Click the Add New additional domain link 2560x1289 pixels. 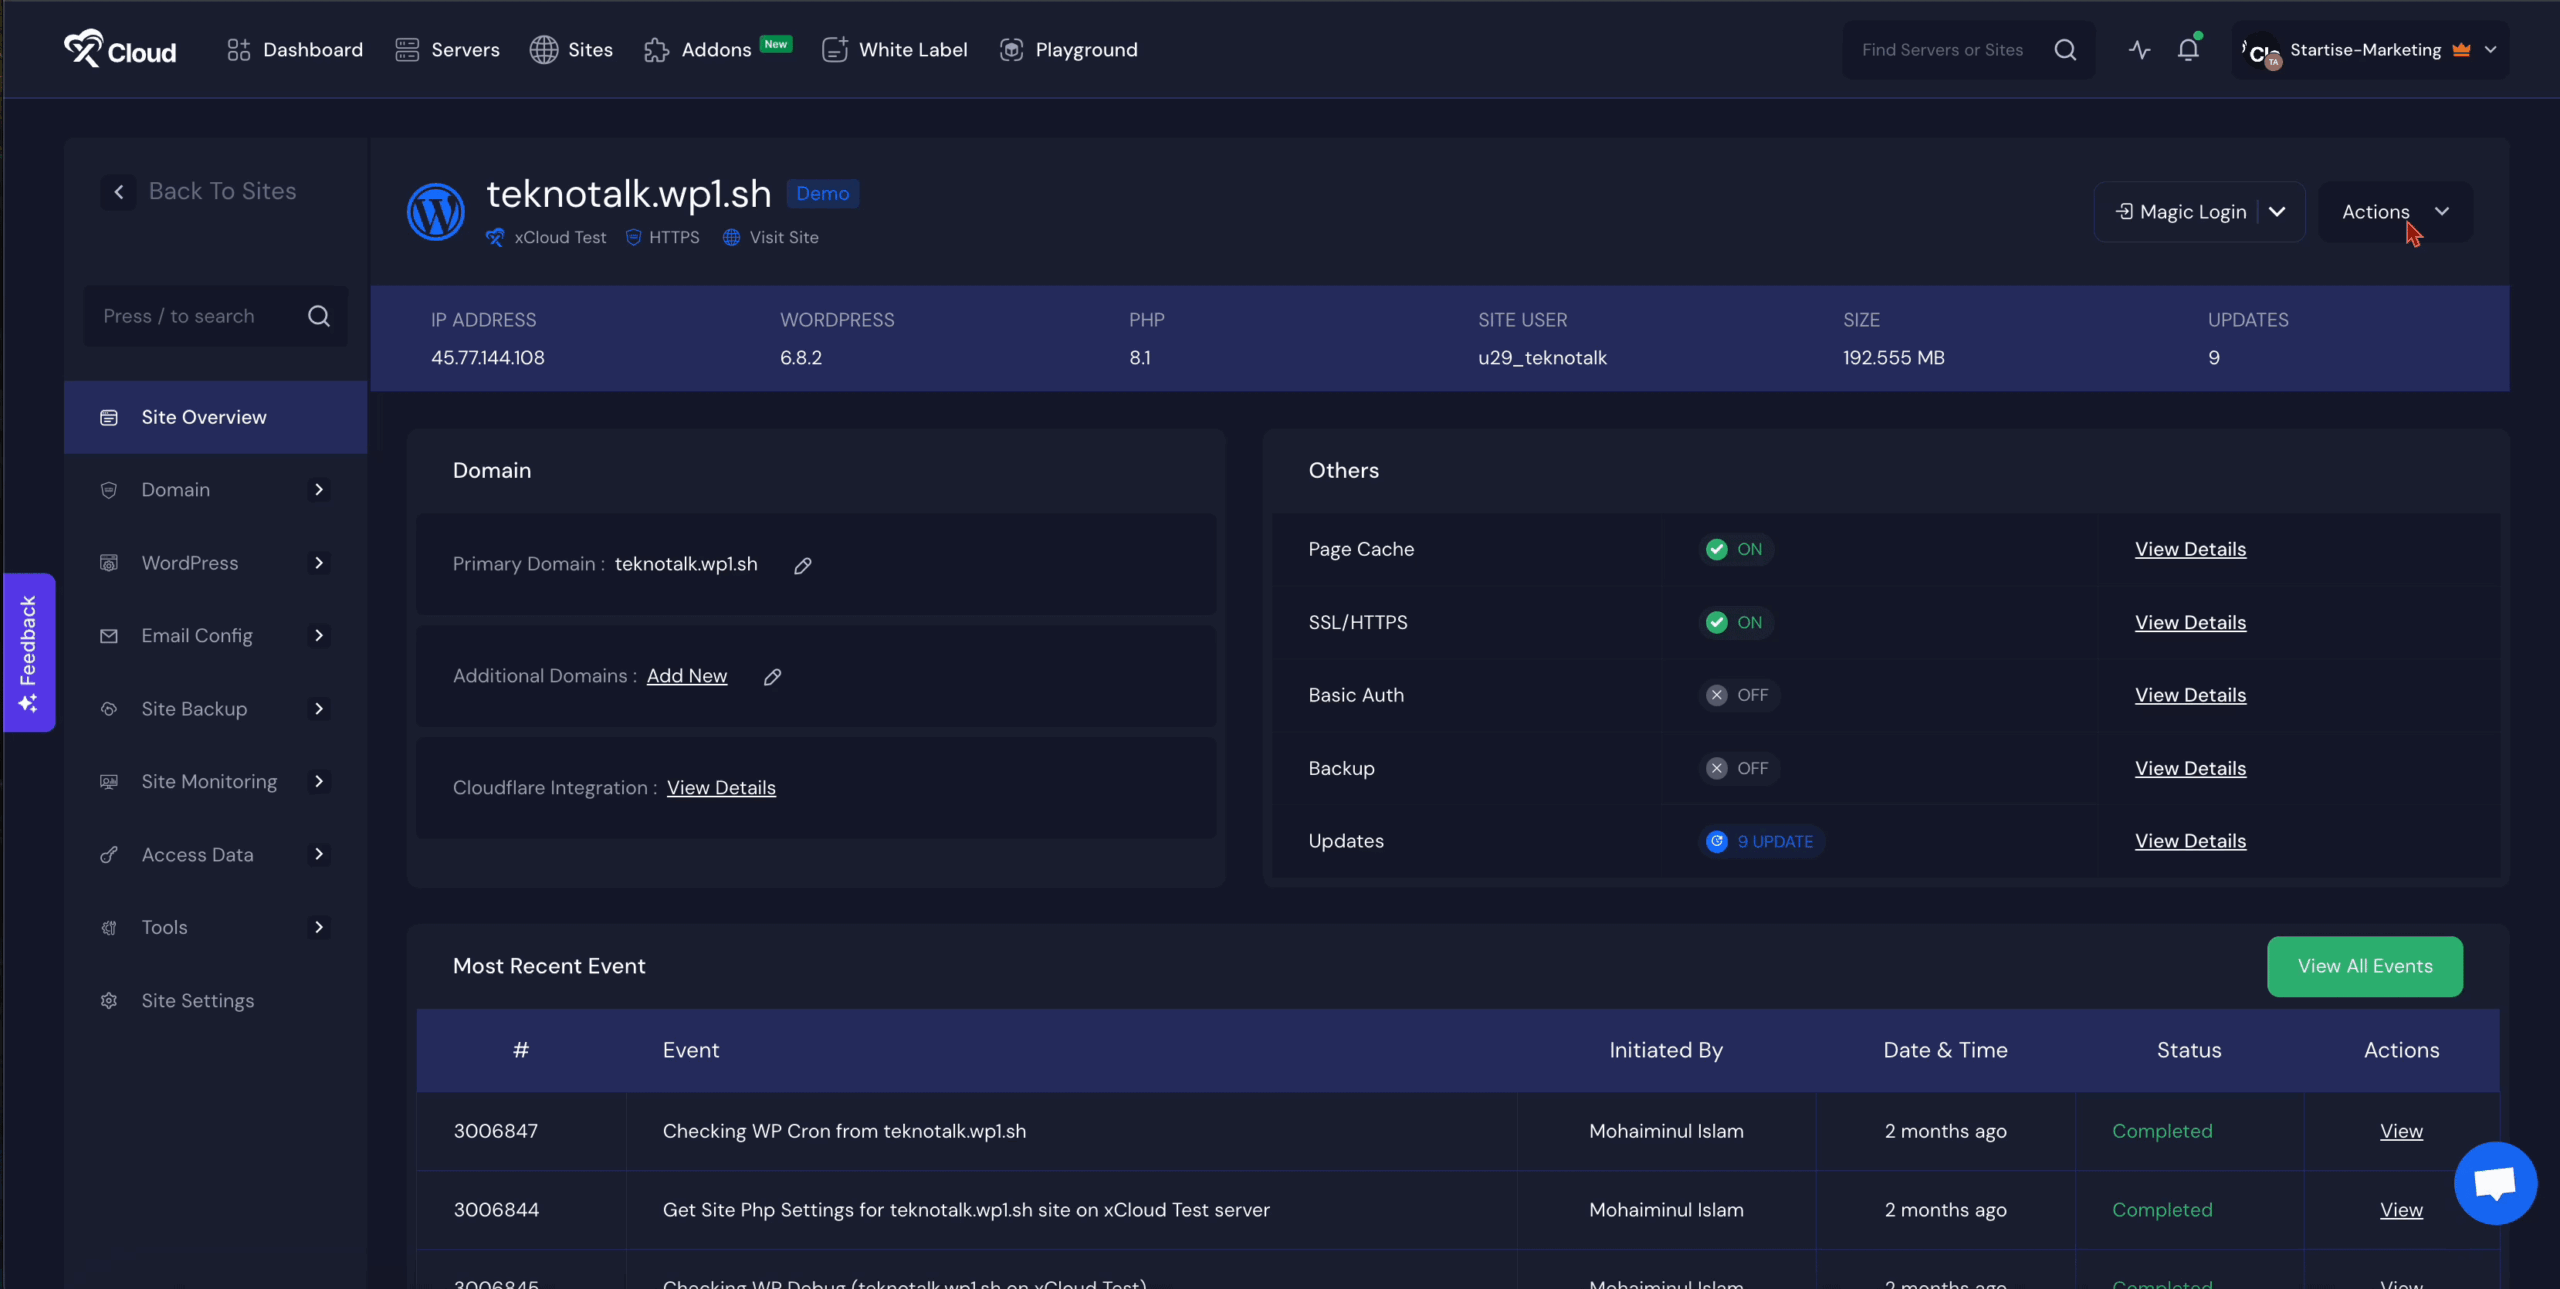click(x=686, y=676)
